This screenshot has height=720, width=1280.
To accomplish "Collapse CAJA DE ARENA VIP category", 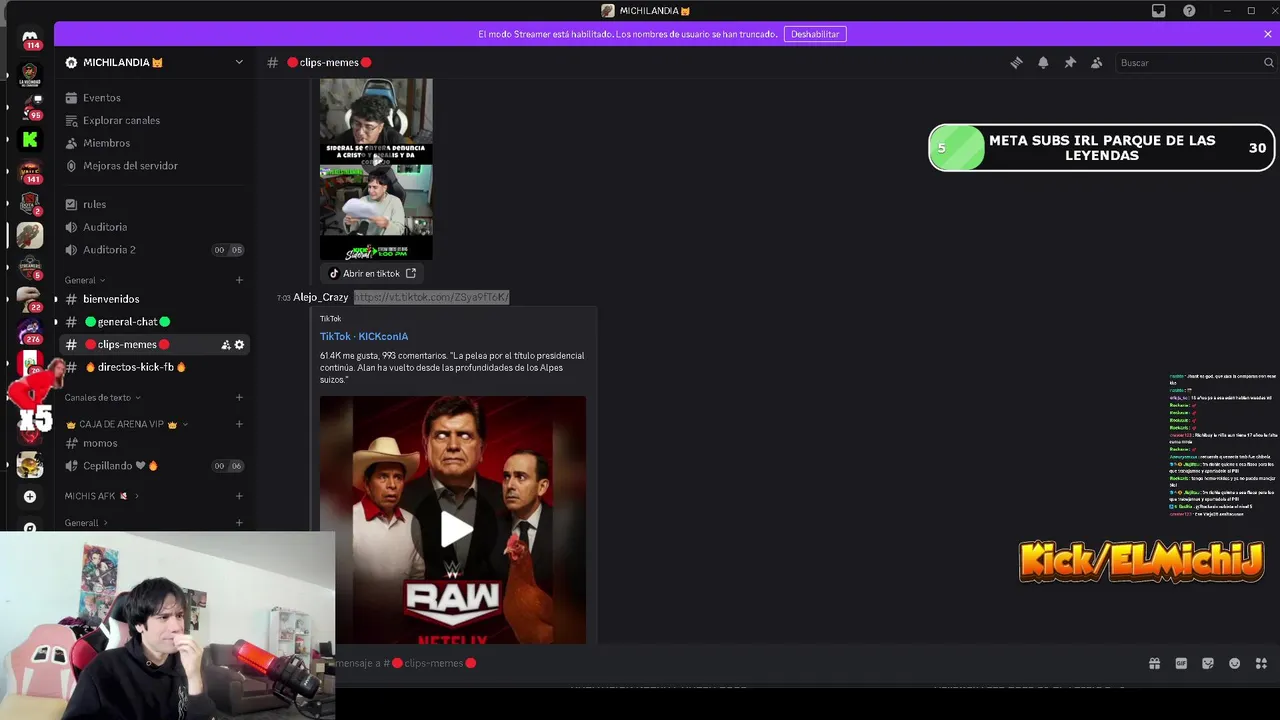I will pyautogui.click(x=127, y=424).
